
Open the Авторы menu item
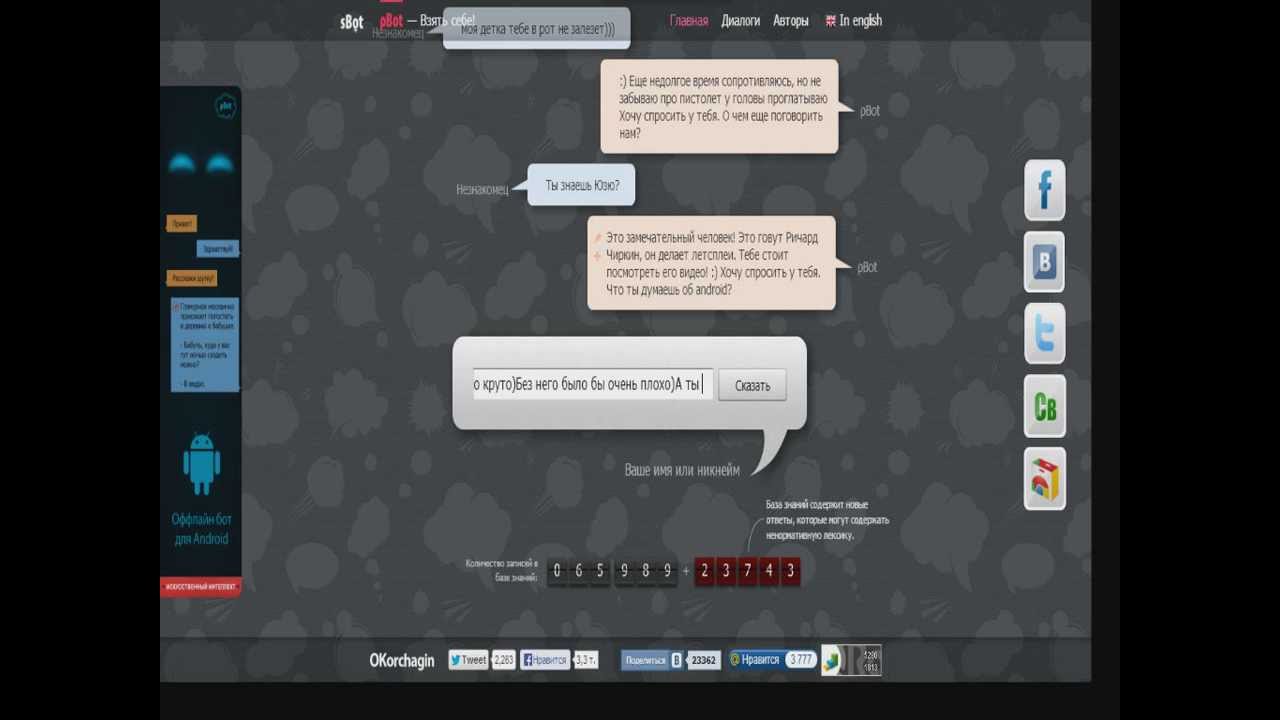[x=791, y=20]
